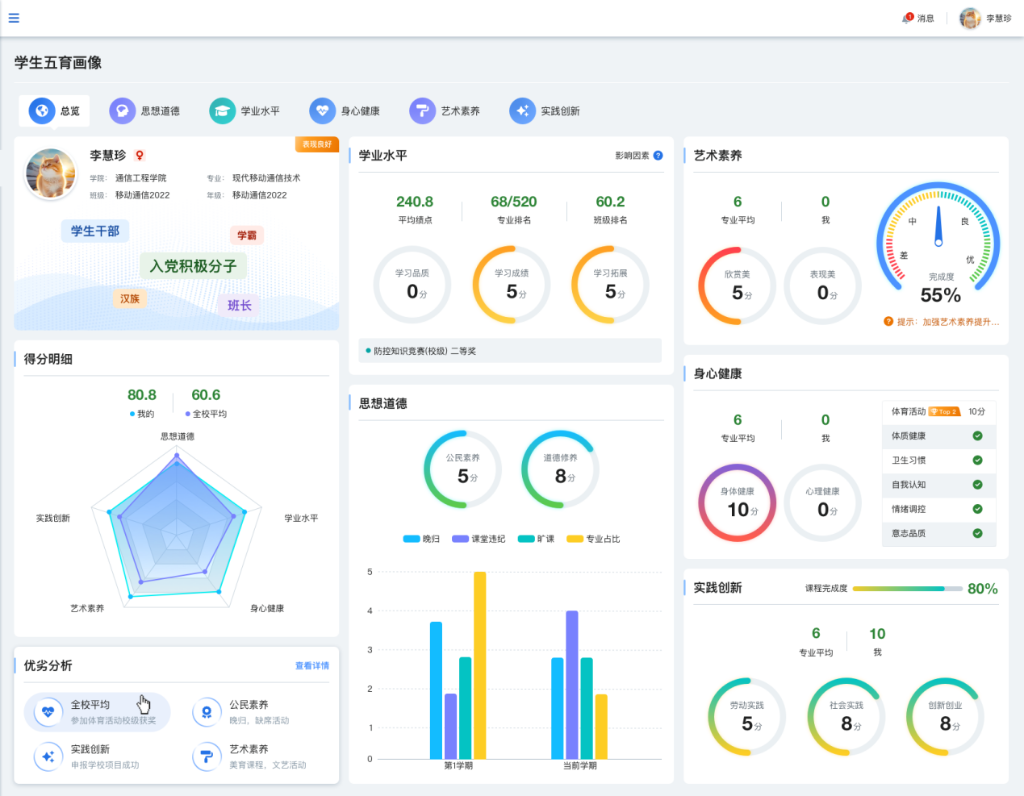
Task: Toggle the 旷课 legend swatch
Action: [x=526, y=539]
